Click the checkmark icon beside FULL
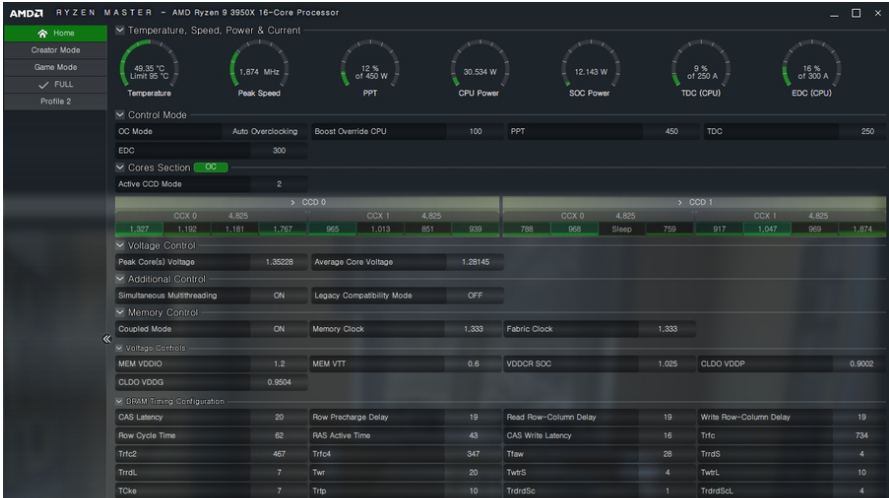 [x=43, y=85]
